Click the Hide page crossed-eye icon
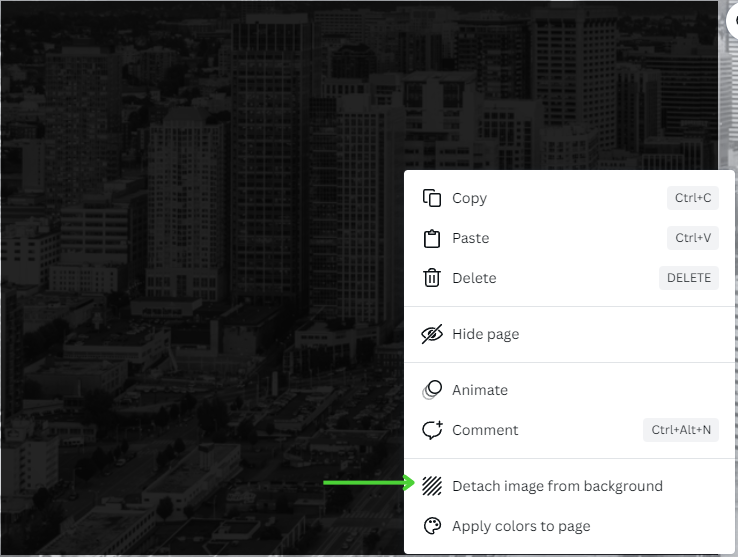 point(432,334)
